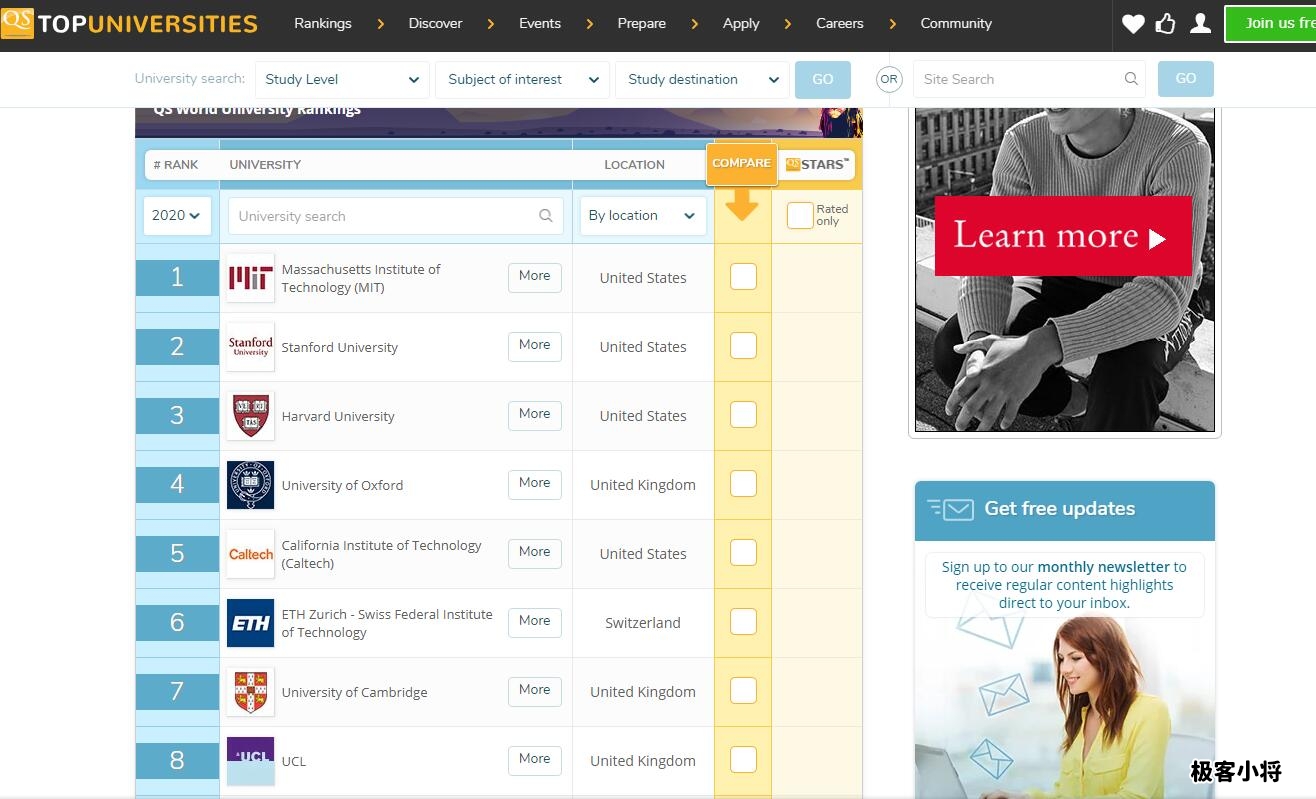Click the Harvard University crest logo

pos(250,416)
